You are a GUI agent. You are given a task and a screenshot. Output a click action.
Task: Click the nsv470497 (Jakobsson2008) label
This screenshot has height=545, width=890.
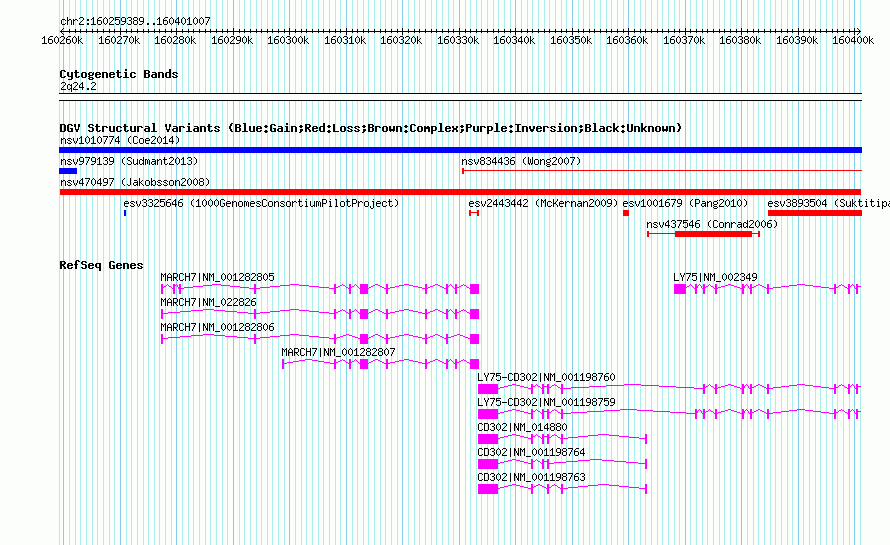(135, 182)
